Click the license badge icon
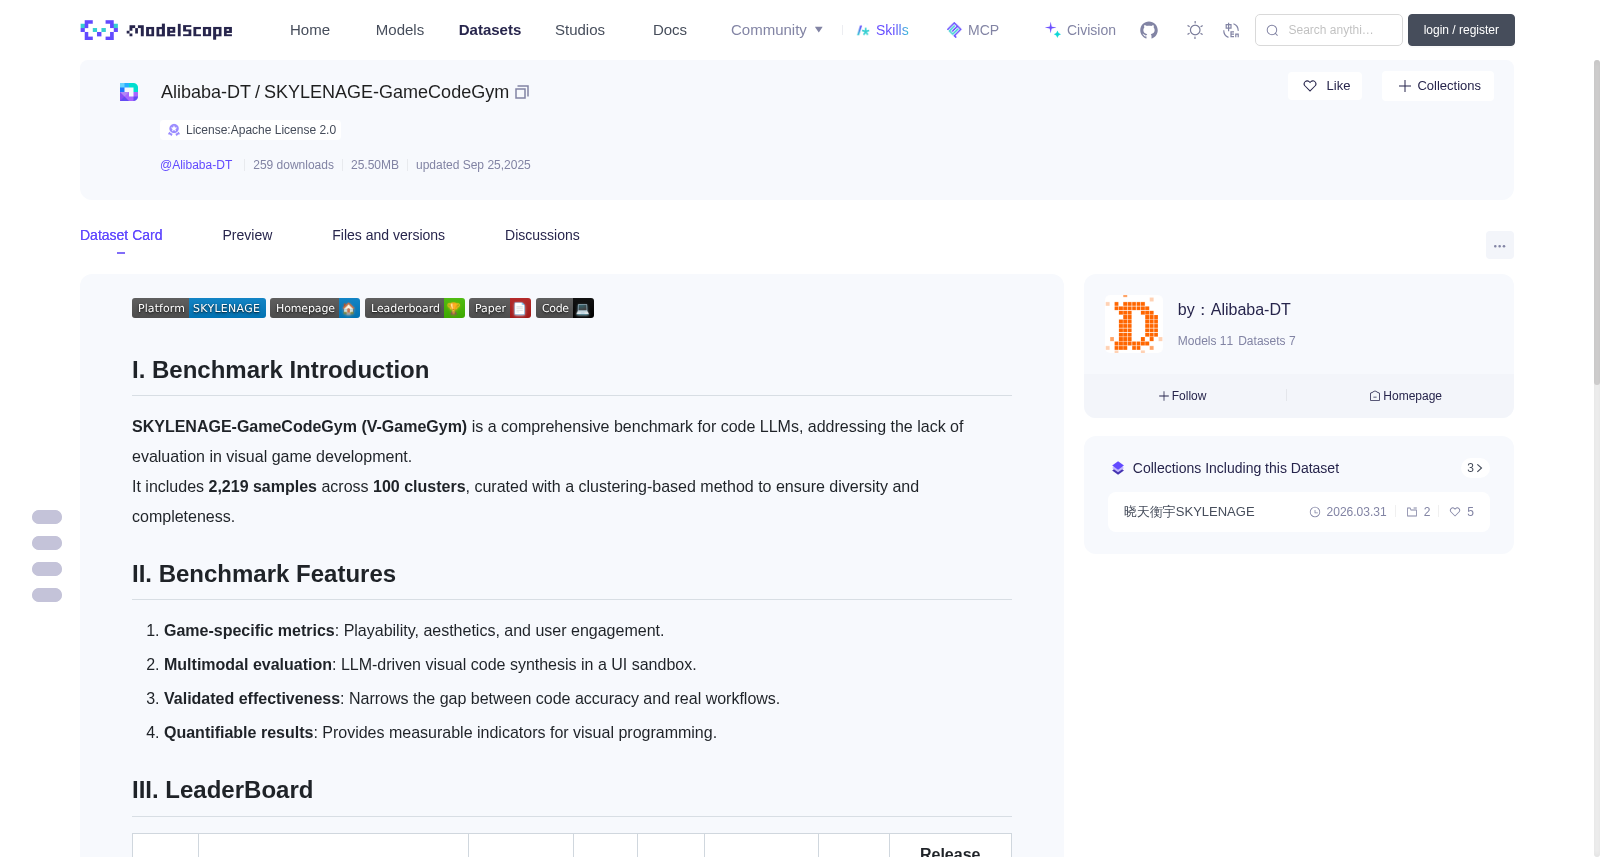The width and height of the screenshot is (1600, 857). pos(174,130)
